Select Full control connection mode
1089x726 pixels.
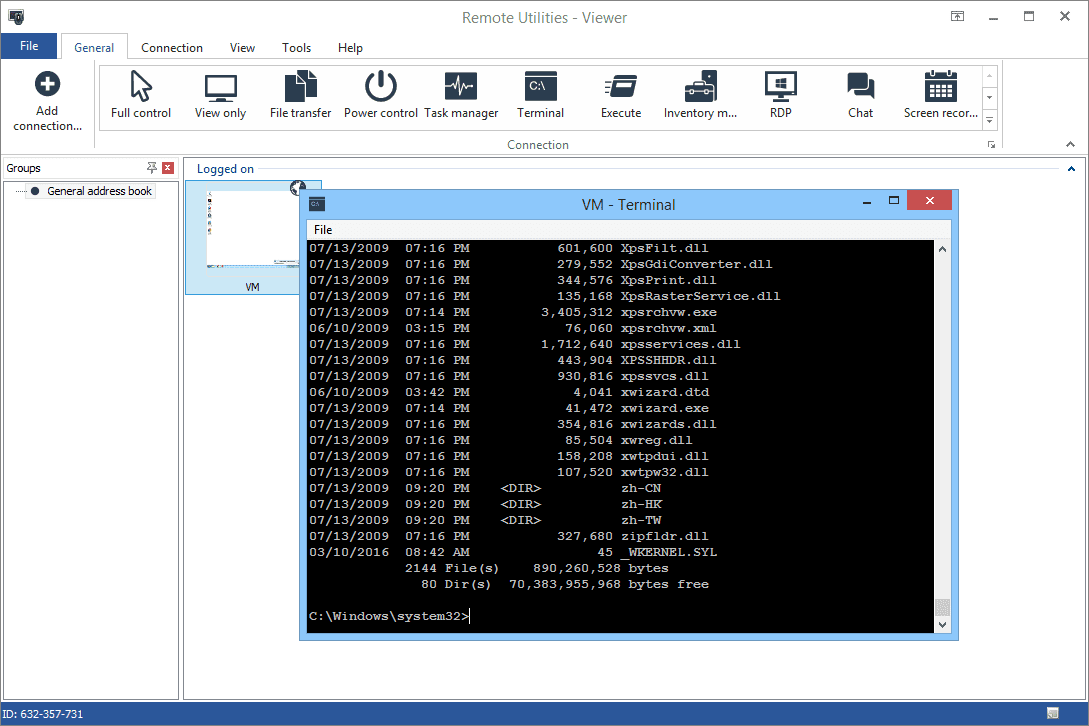(x=141, y=88)
